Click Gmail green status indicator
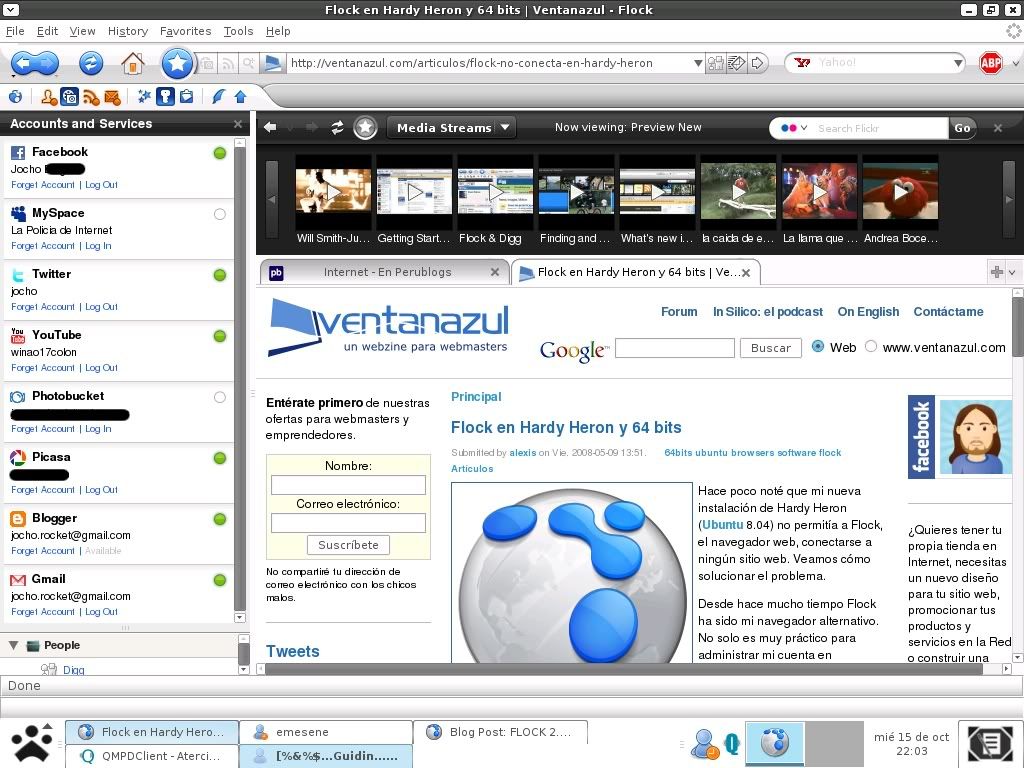Image resolution: width=1024 pixels, height=768 pixels. [220, 580]
